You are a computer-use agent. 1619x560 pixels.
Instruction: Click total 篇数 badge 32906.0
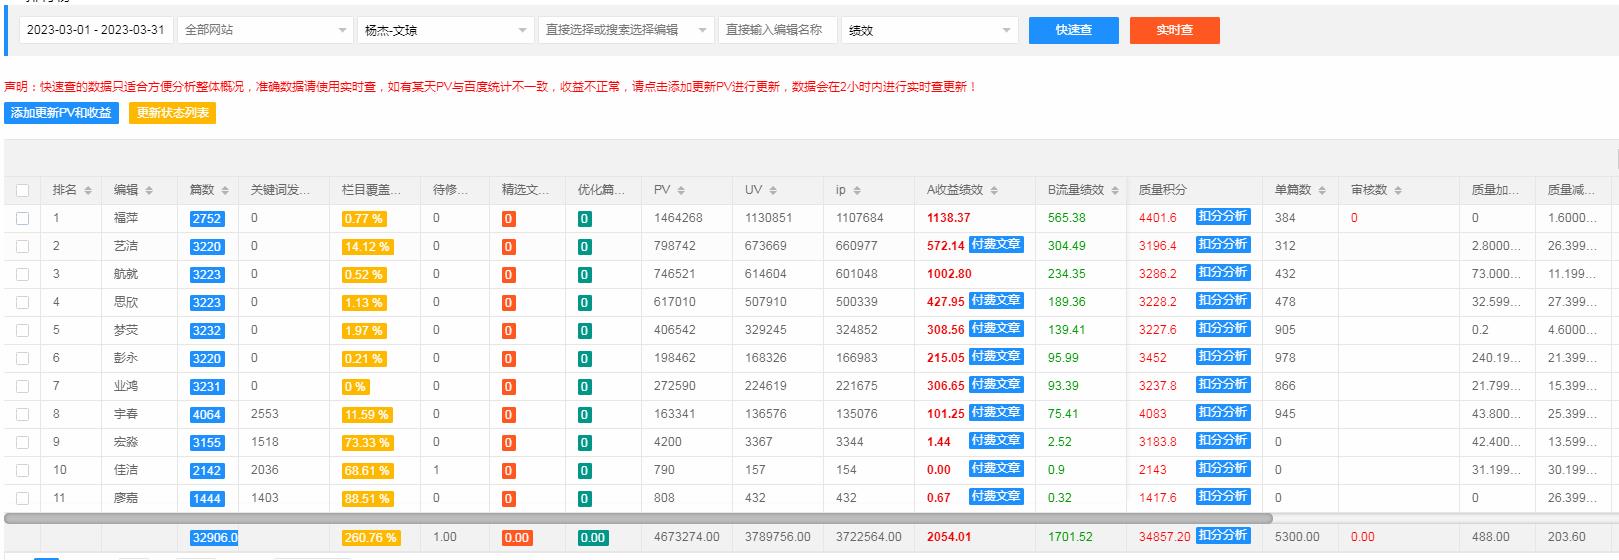[x=214, y=537]
